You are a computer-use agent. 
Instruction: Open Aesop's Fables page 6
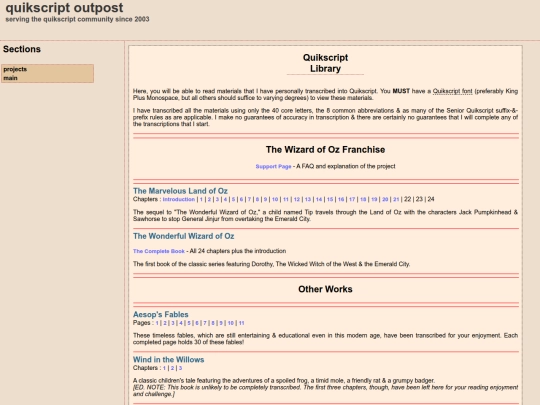tap(197, 323)
